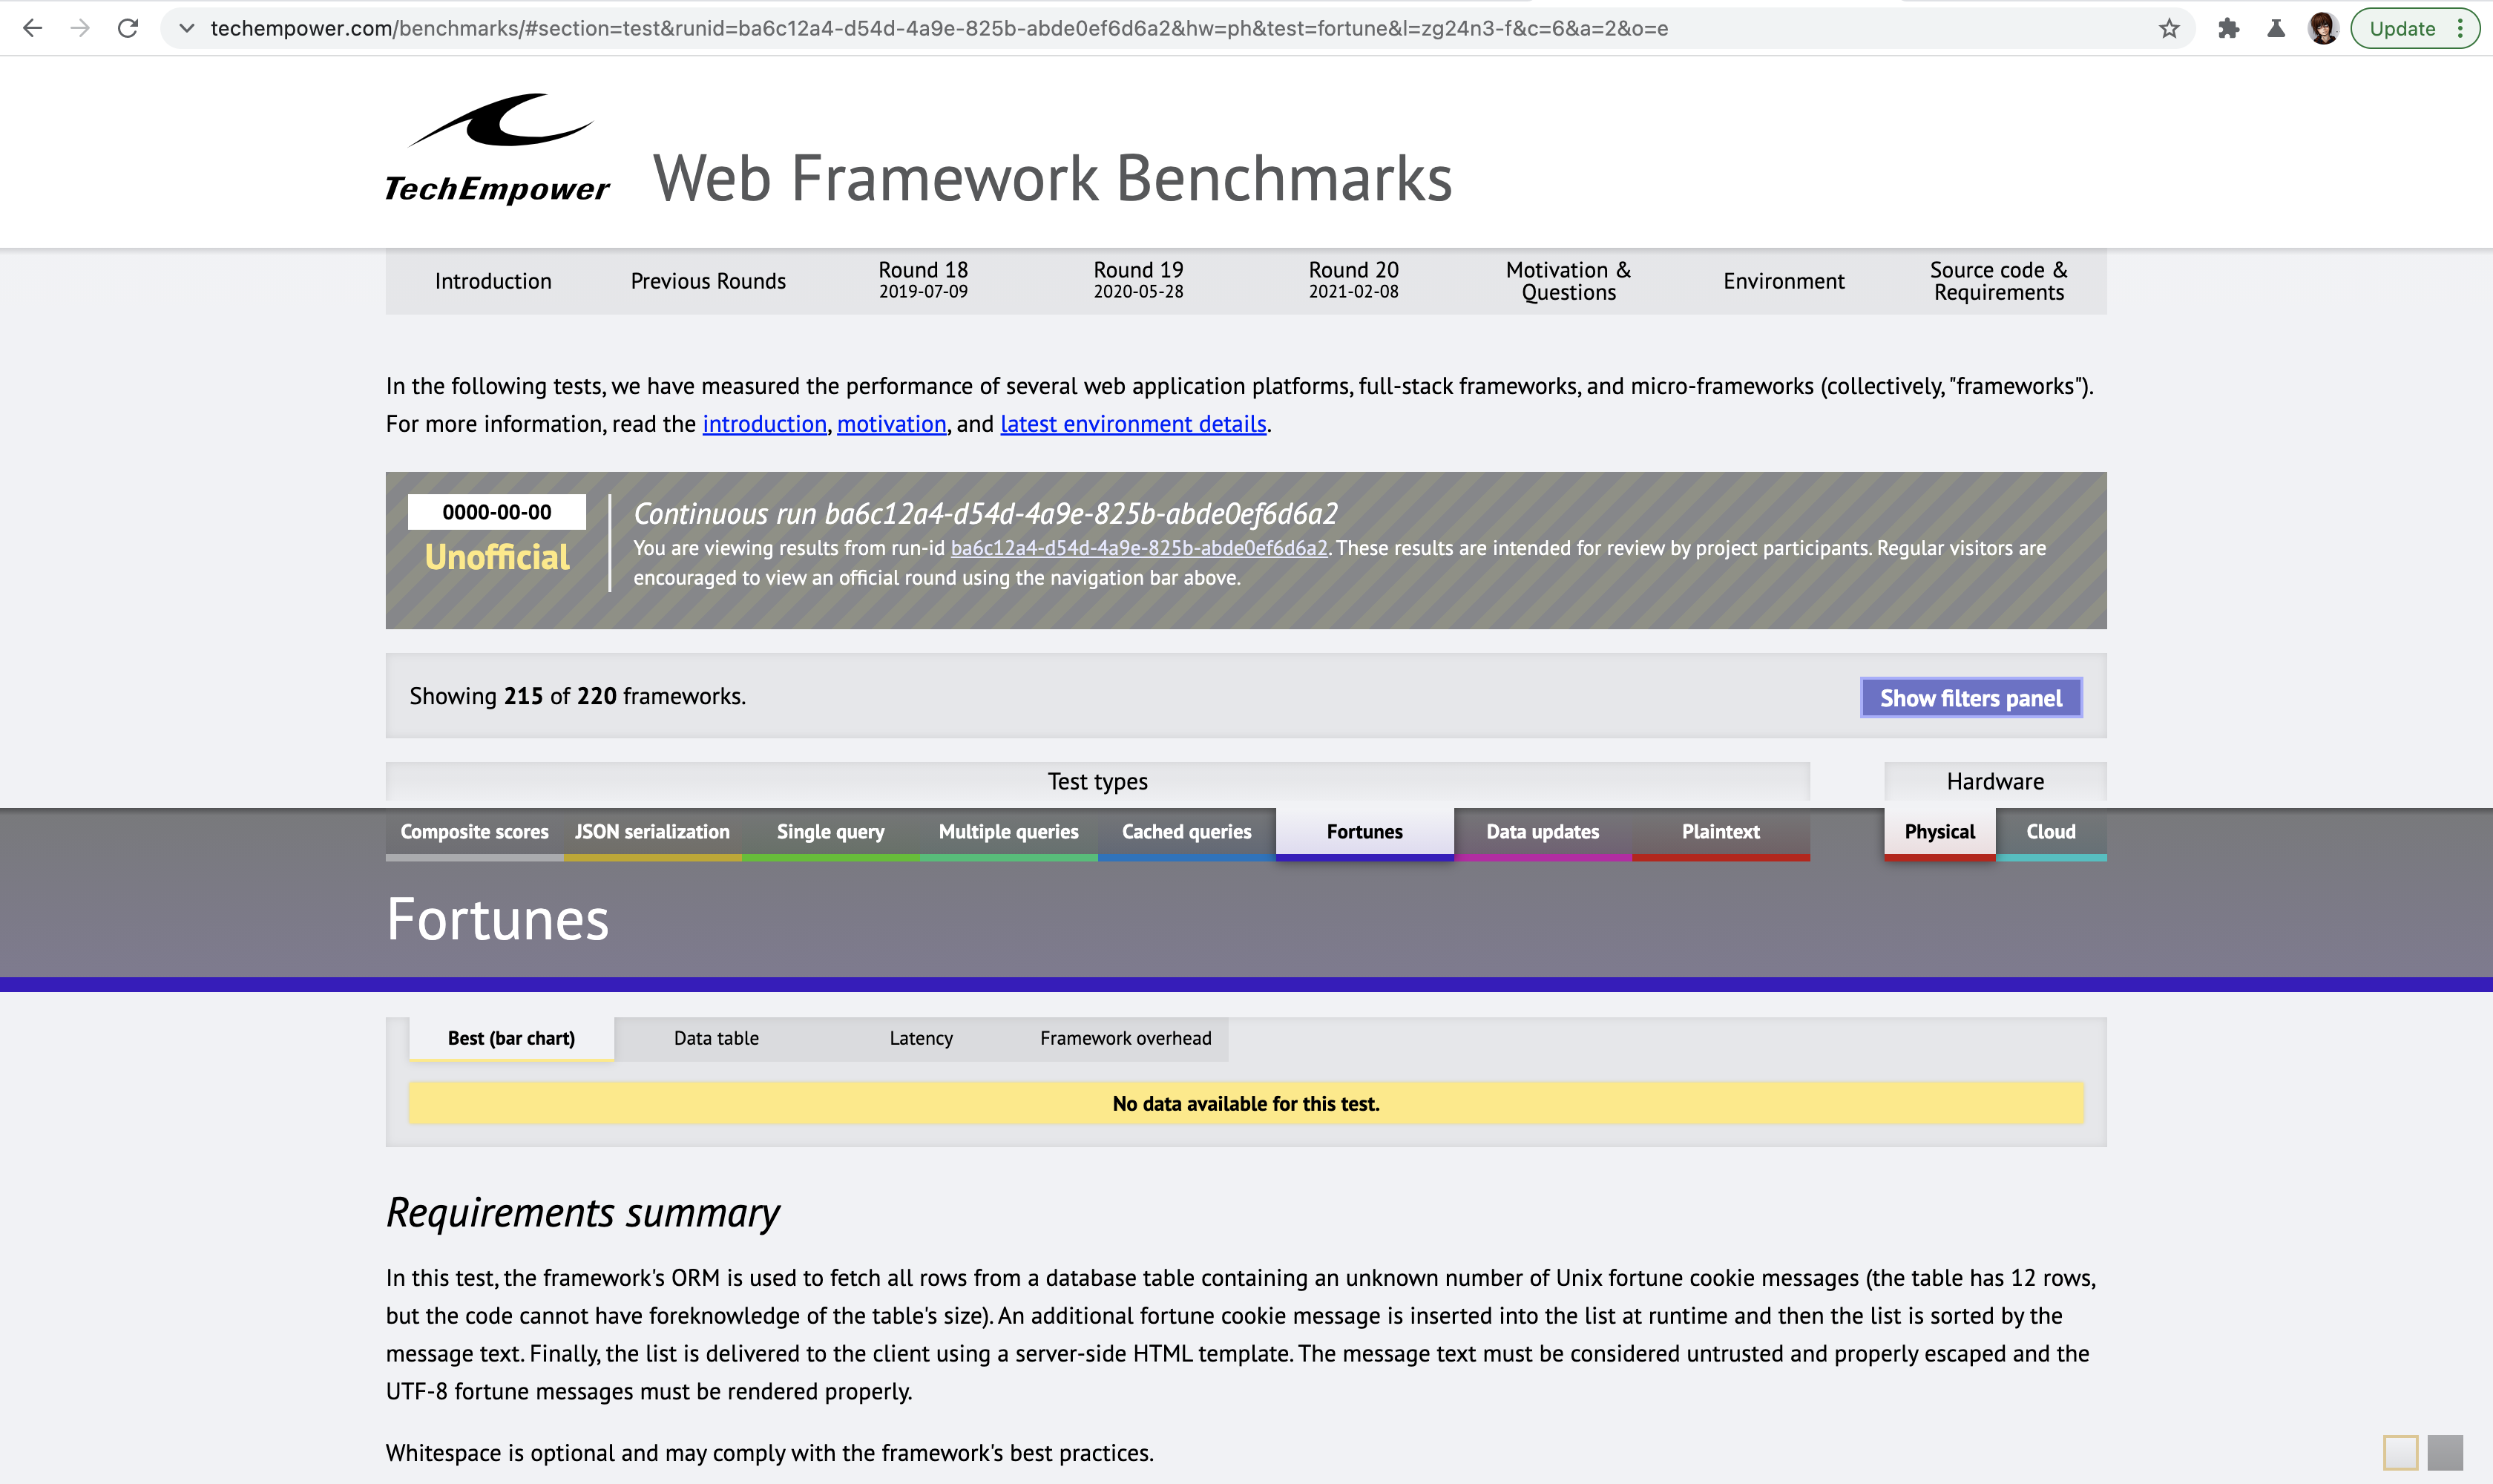Reload the page with the refresh icon
Viewport: 2493px width, 1484px height.
coord(128,28)
